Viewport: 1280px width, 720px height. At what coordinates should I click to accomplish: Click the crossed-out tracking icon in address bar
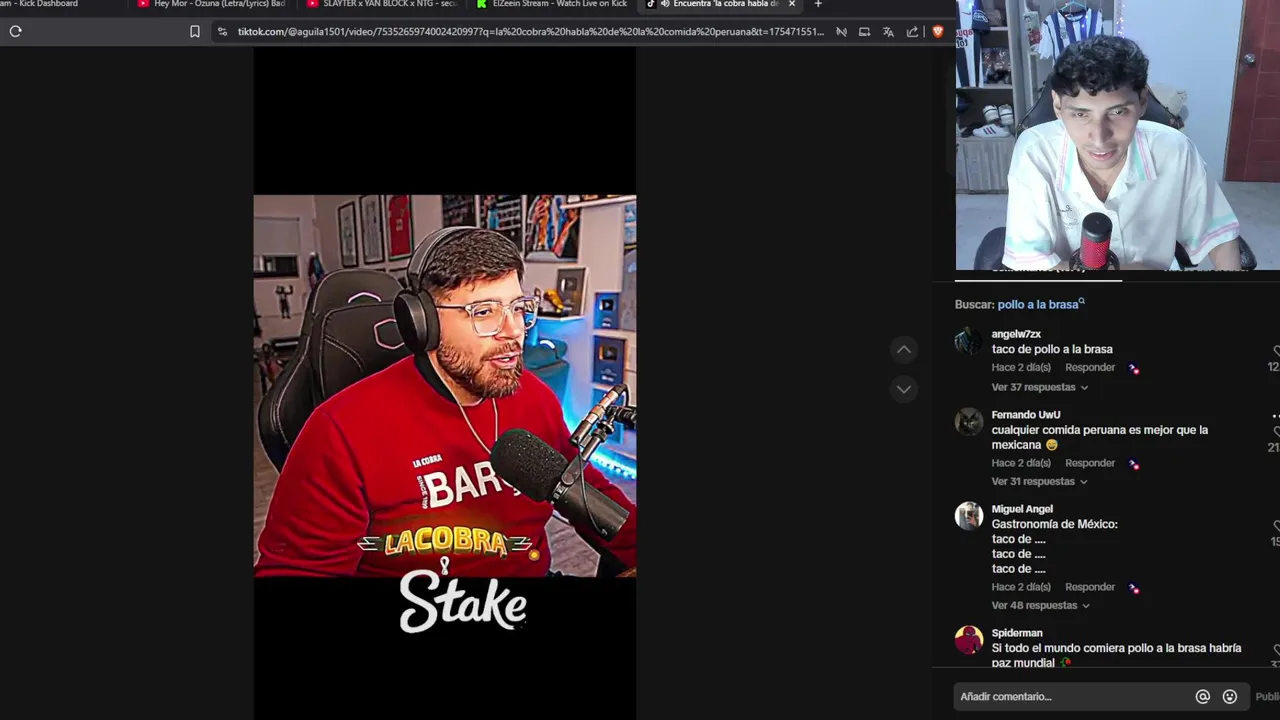point(841,31)
